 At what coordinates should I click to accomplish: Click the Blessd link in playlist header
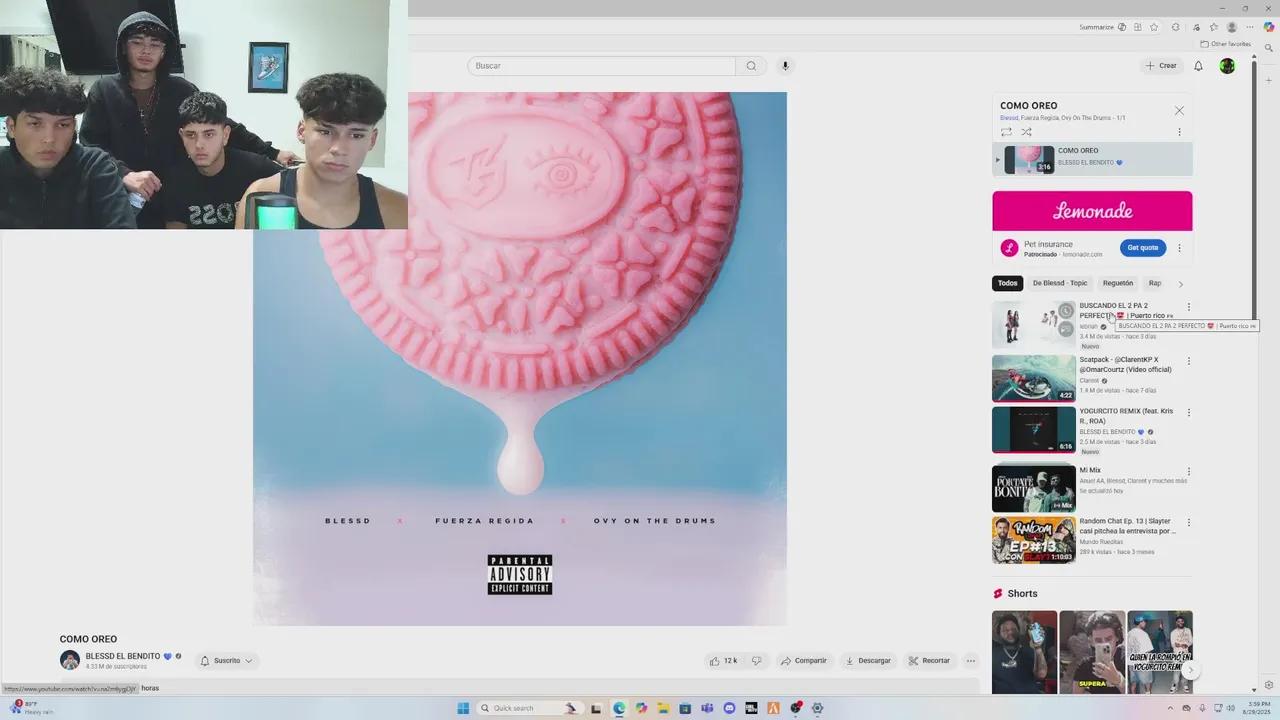[1009, 118]
